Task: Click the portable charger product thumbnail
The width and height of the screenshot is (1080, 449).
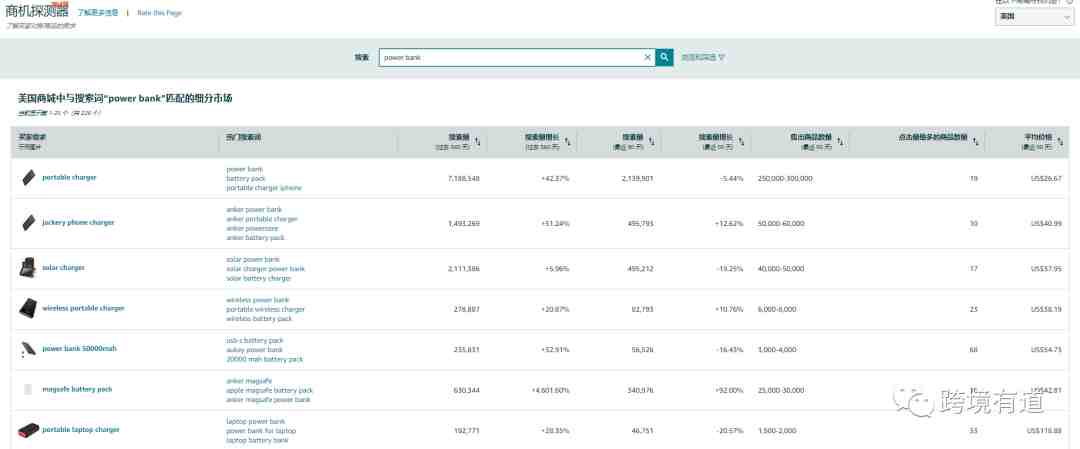Action: point(28,178)
